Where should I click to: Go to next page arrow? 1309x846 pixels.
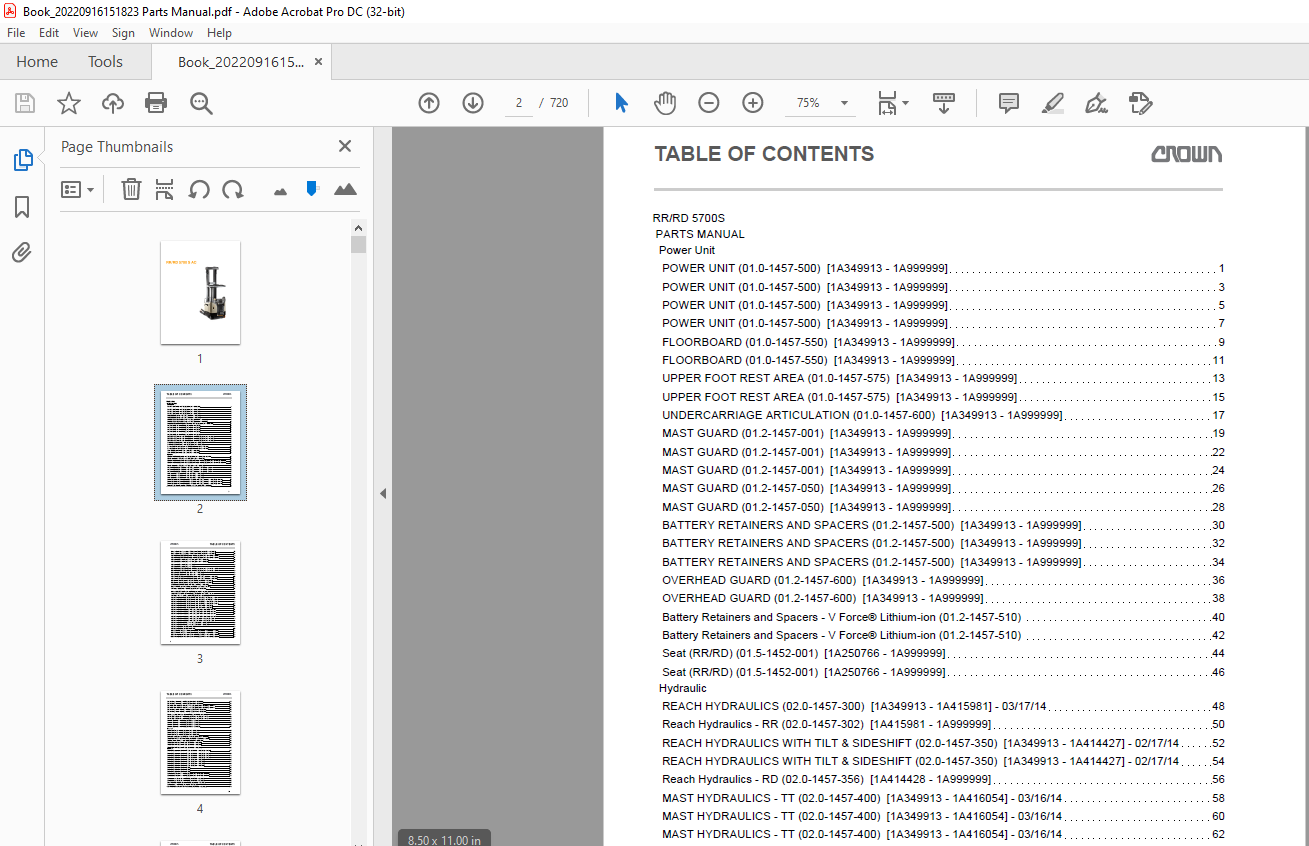coord(473,103)
